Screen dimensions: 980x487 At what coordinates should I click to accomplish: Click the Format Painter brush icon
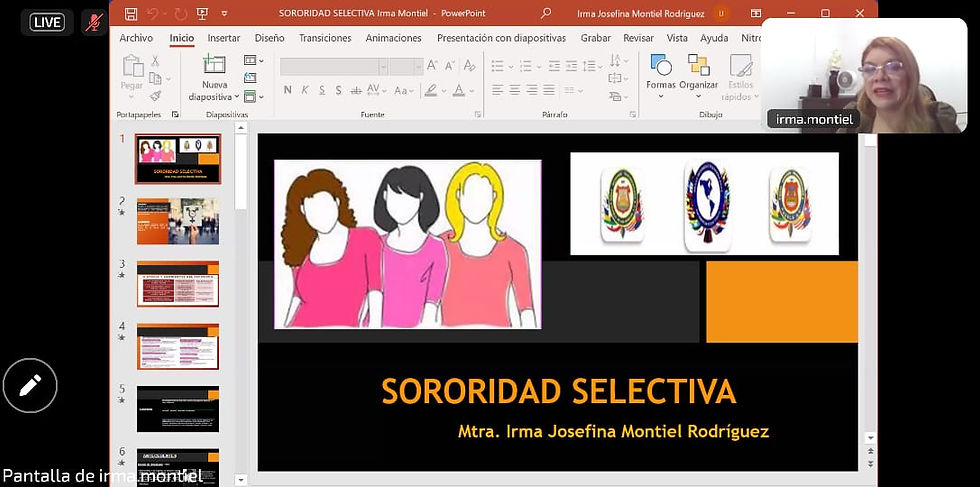tap(155, 96)
